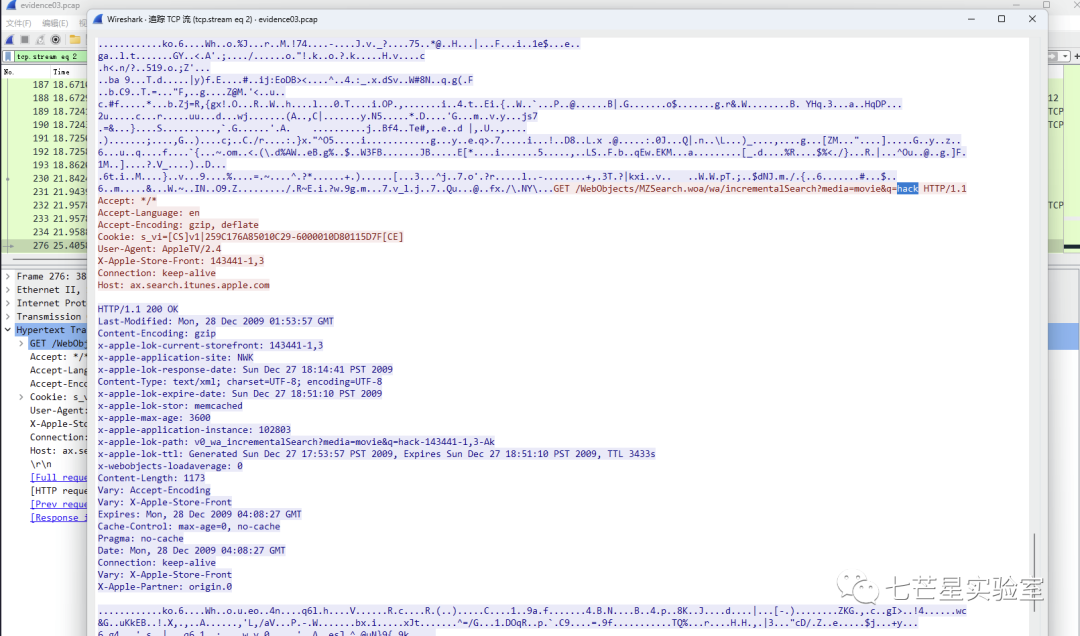Click the start capture shark fin icon
The image size is (1080, 636).
pyautogui.click(x=10, y=40)
